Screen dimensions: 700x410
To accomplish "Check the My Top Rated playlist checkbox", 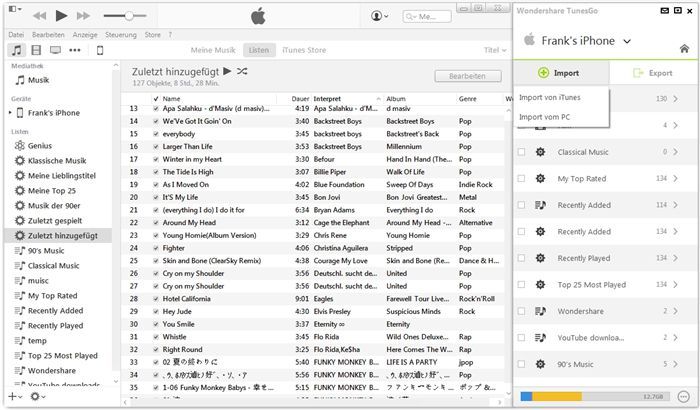I will click(x=521, y=178).
